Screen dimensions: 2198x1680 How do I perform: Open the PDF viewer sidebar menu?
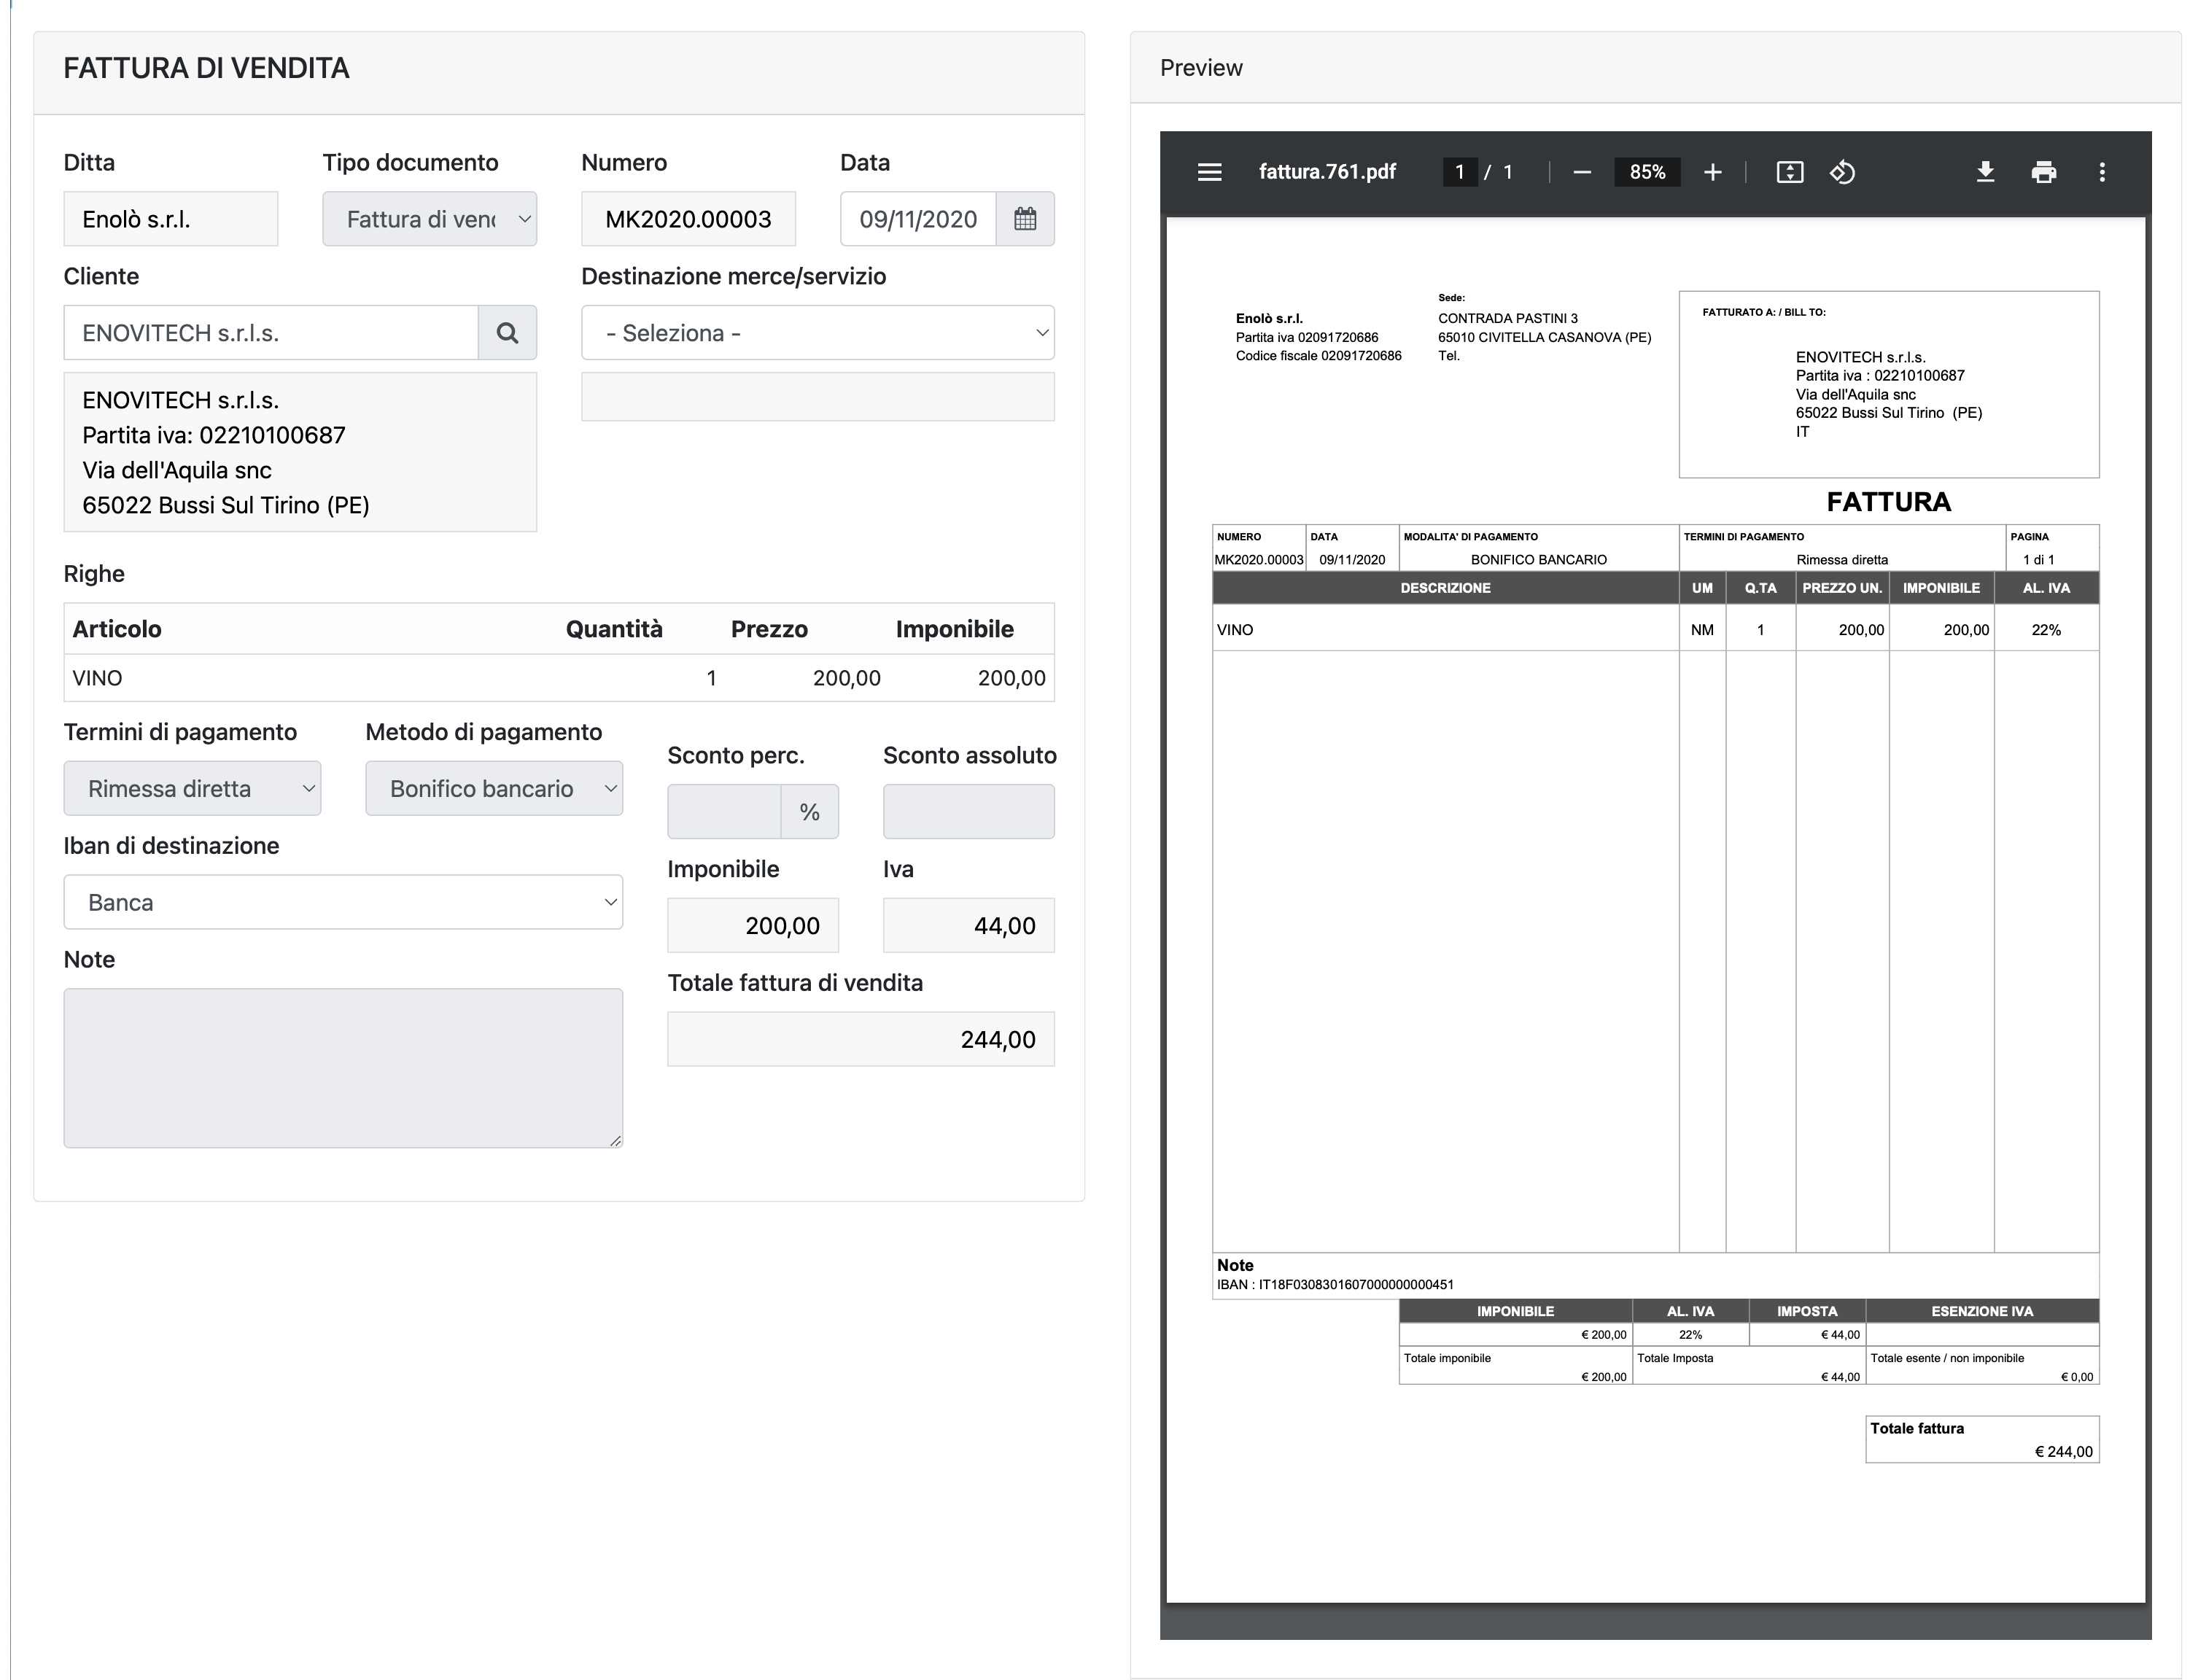1209,172
